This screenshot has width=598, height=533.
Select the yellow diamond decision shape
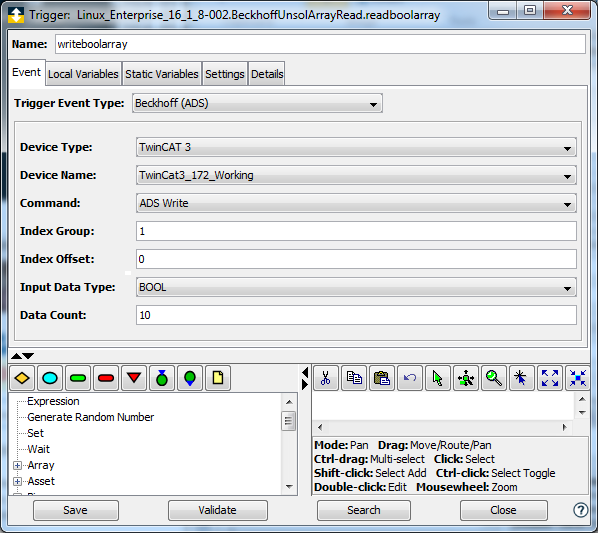pos(22,378)
